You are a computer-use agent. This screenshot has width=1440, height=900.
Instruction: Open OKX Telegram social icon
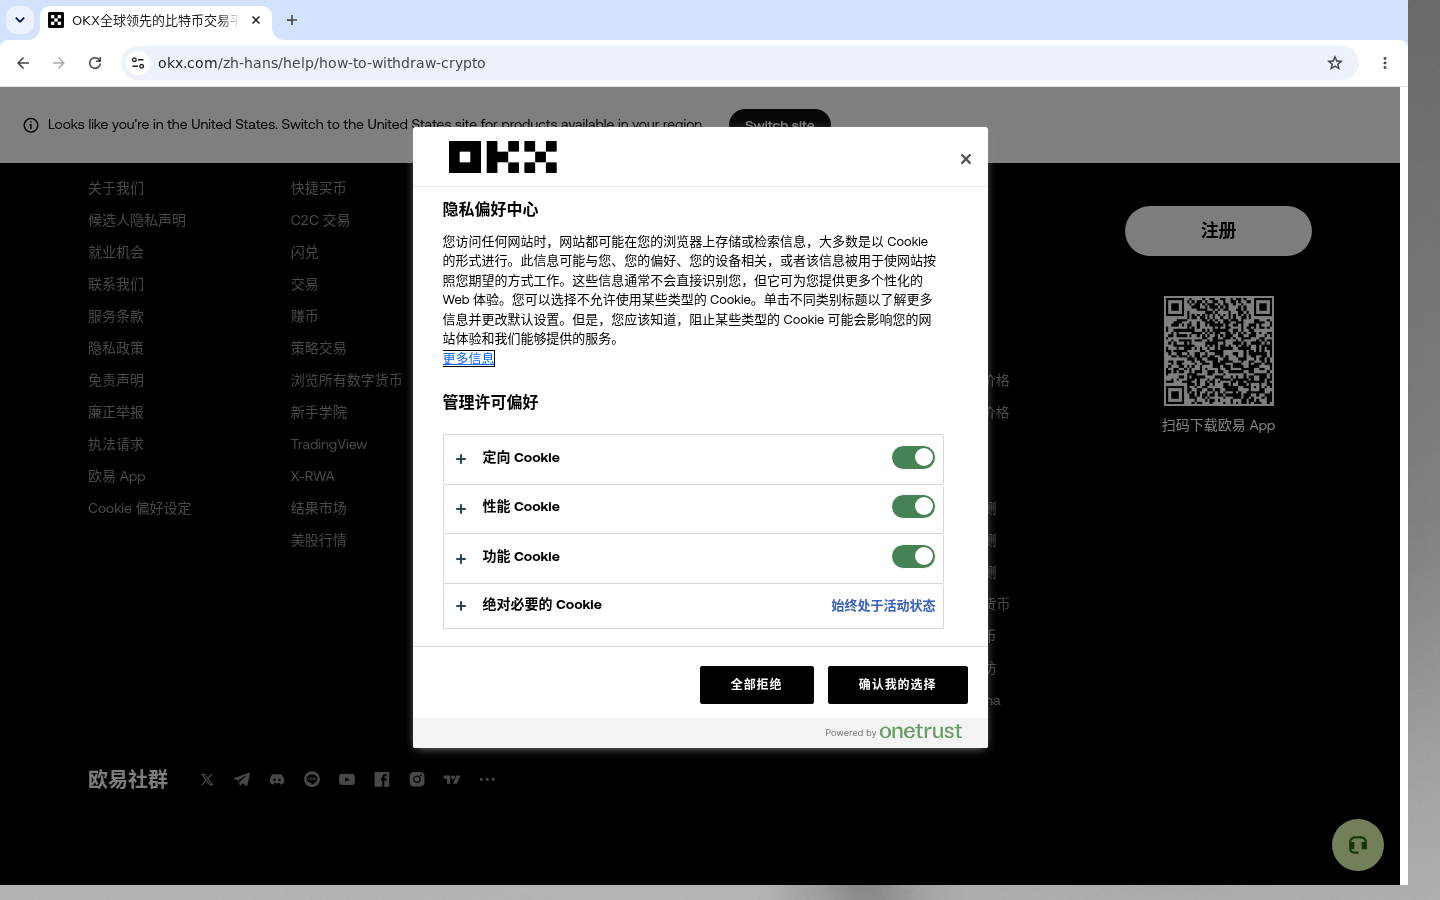coord(242,779)
